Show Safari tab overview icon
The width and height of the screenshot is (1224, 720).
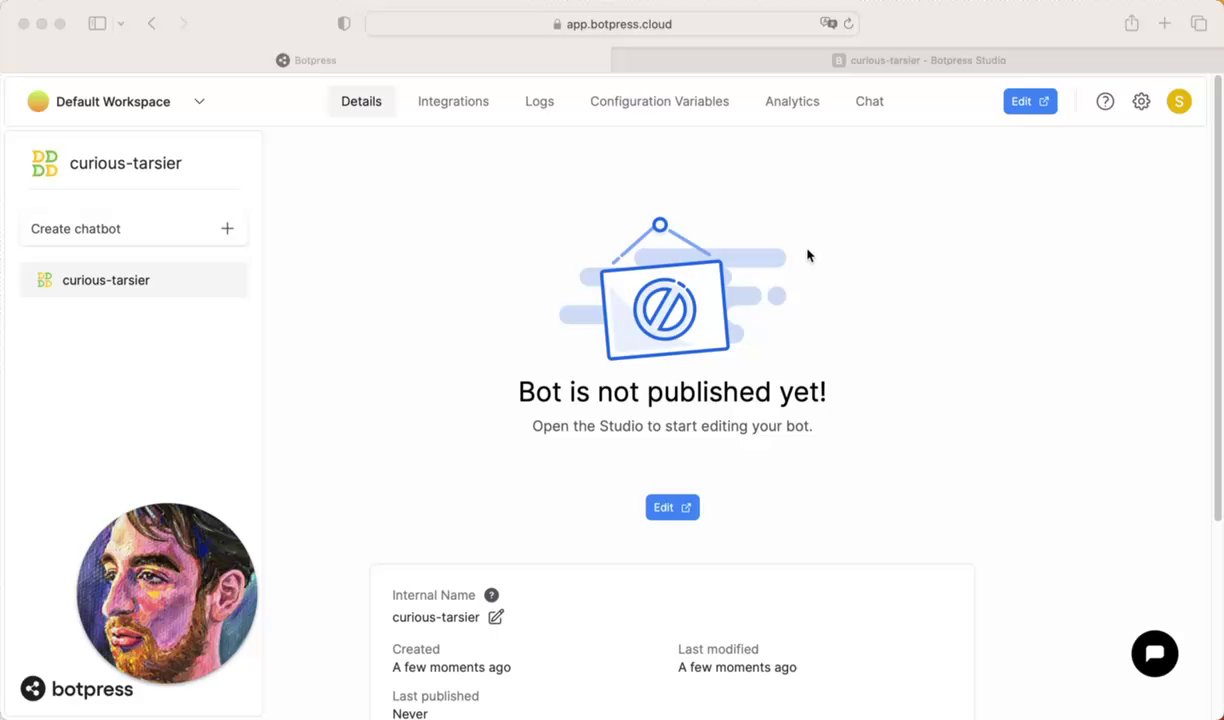1198,23
